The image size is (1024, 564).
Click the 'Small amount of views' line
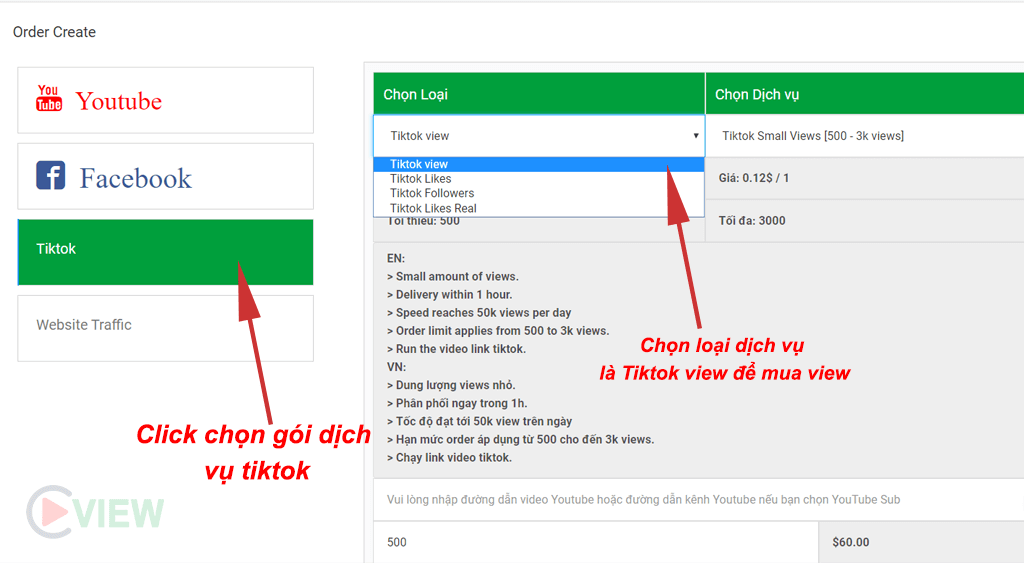[x=453, y=276]
